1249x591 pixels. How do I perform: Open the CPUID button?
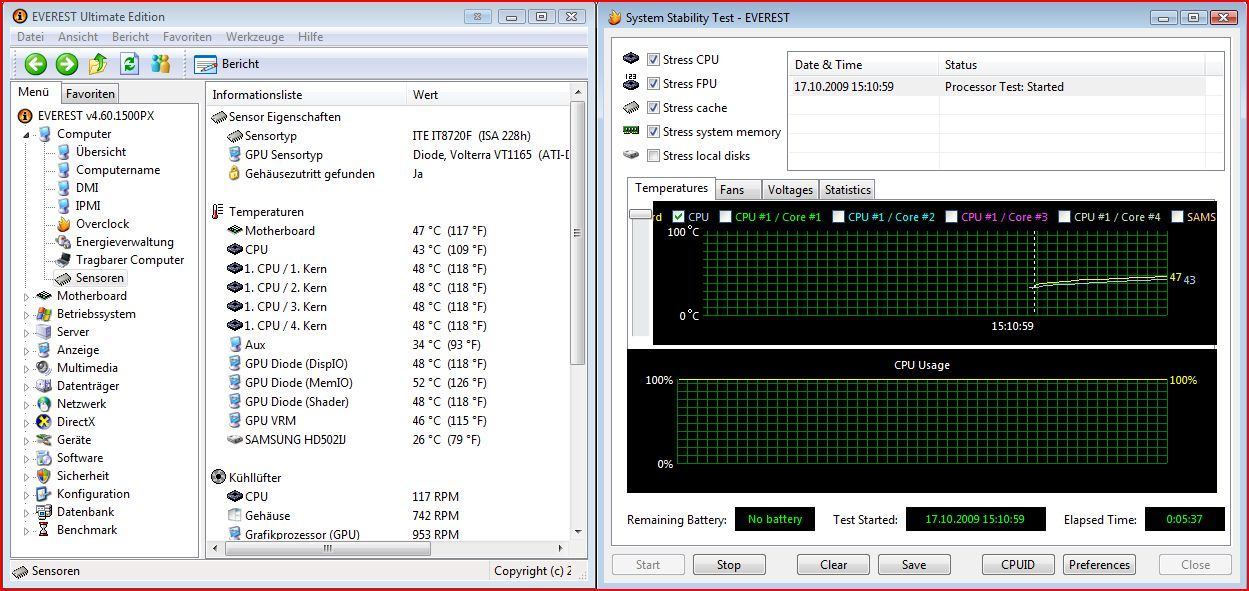1018,565
